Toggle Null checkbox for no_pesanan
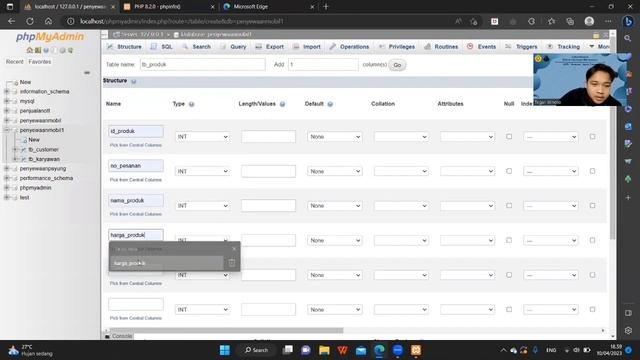 509,171
